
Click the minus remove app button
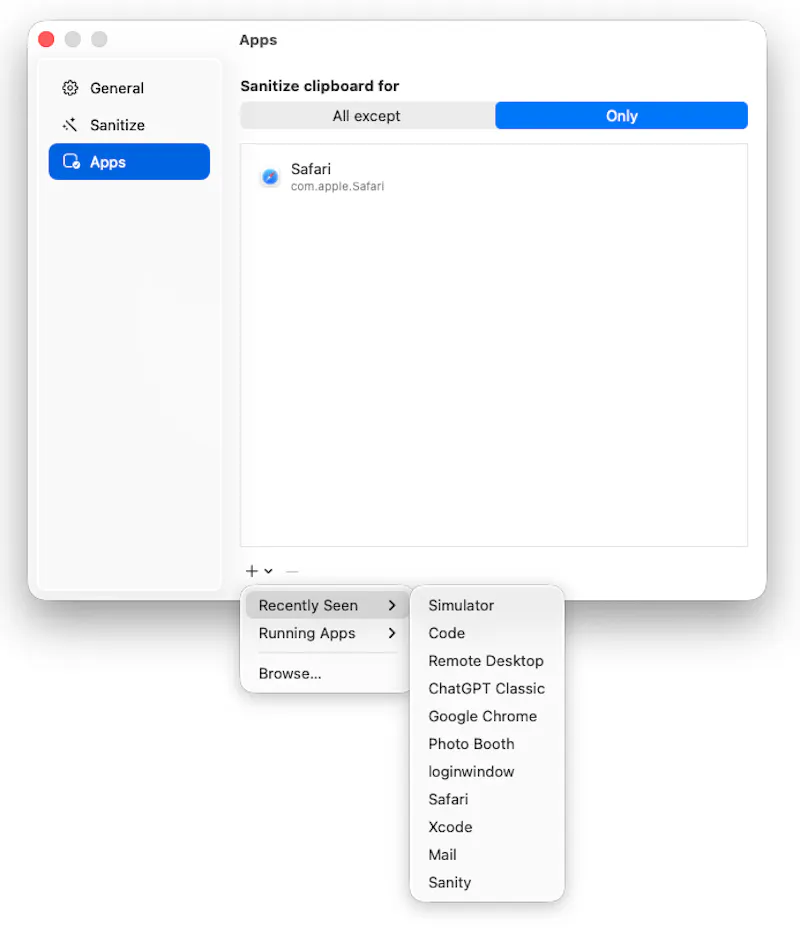pos(292,571)
